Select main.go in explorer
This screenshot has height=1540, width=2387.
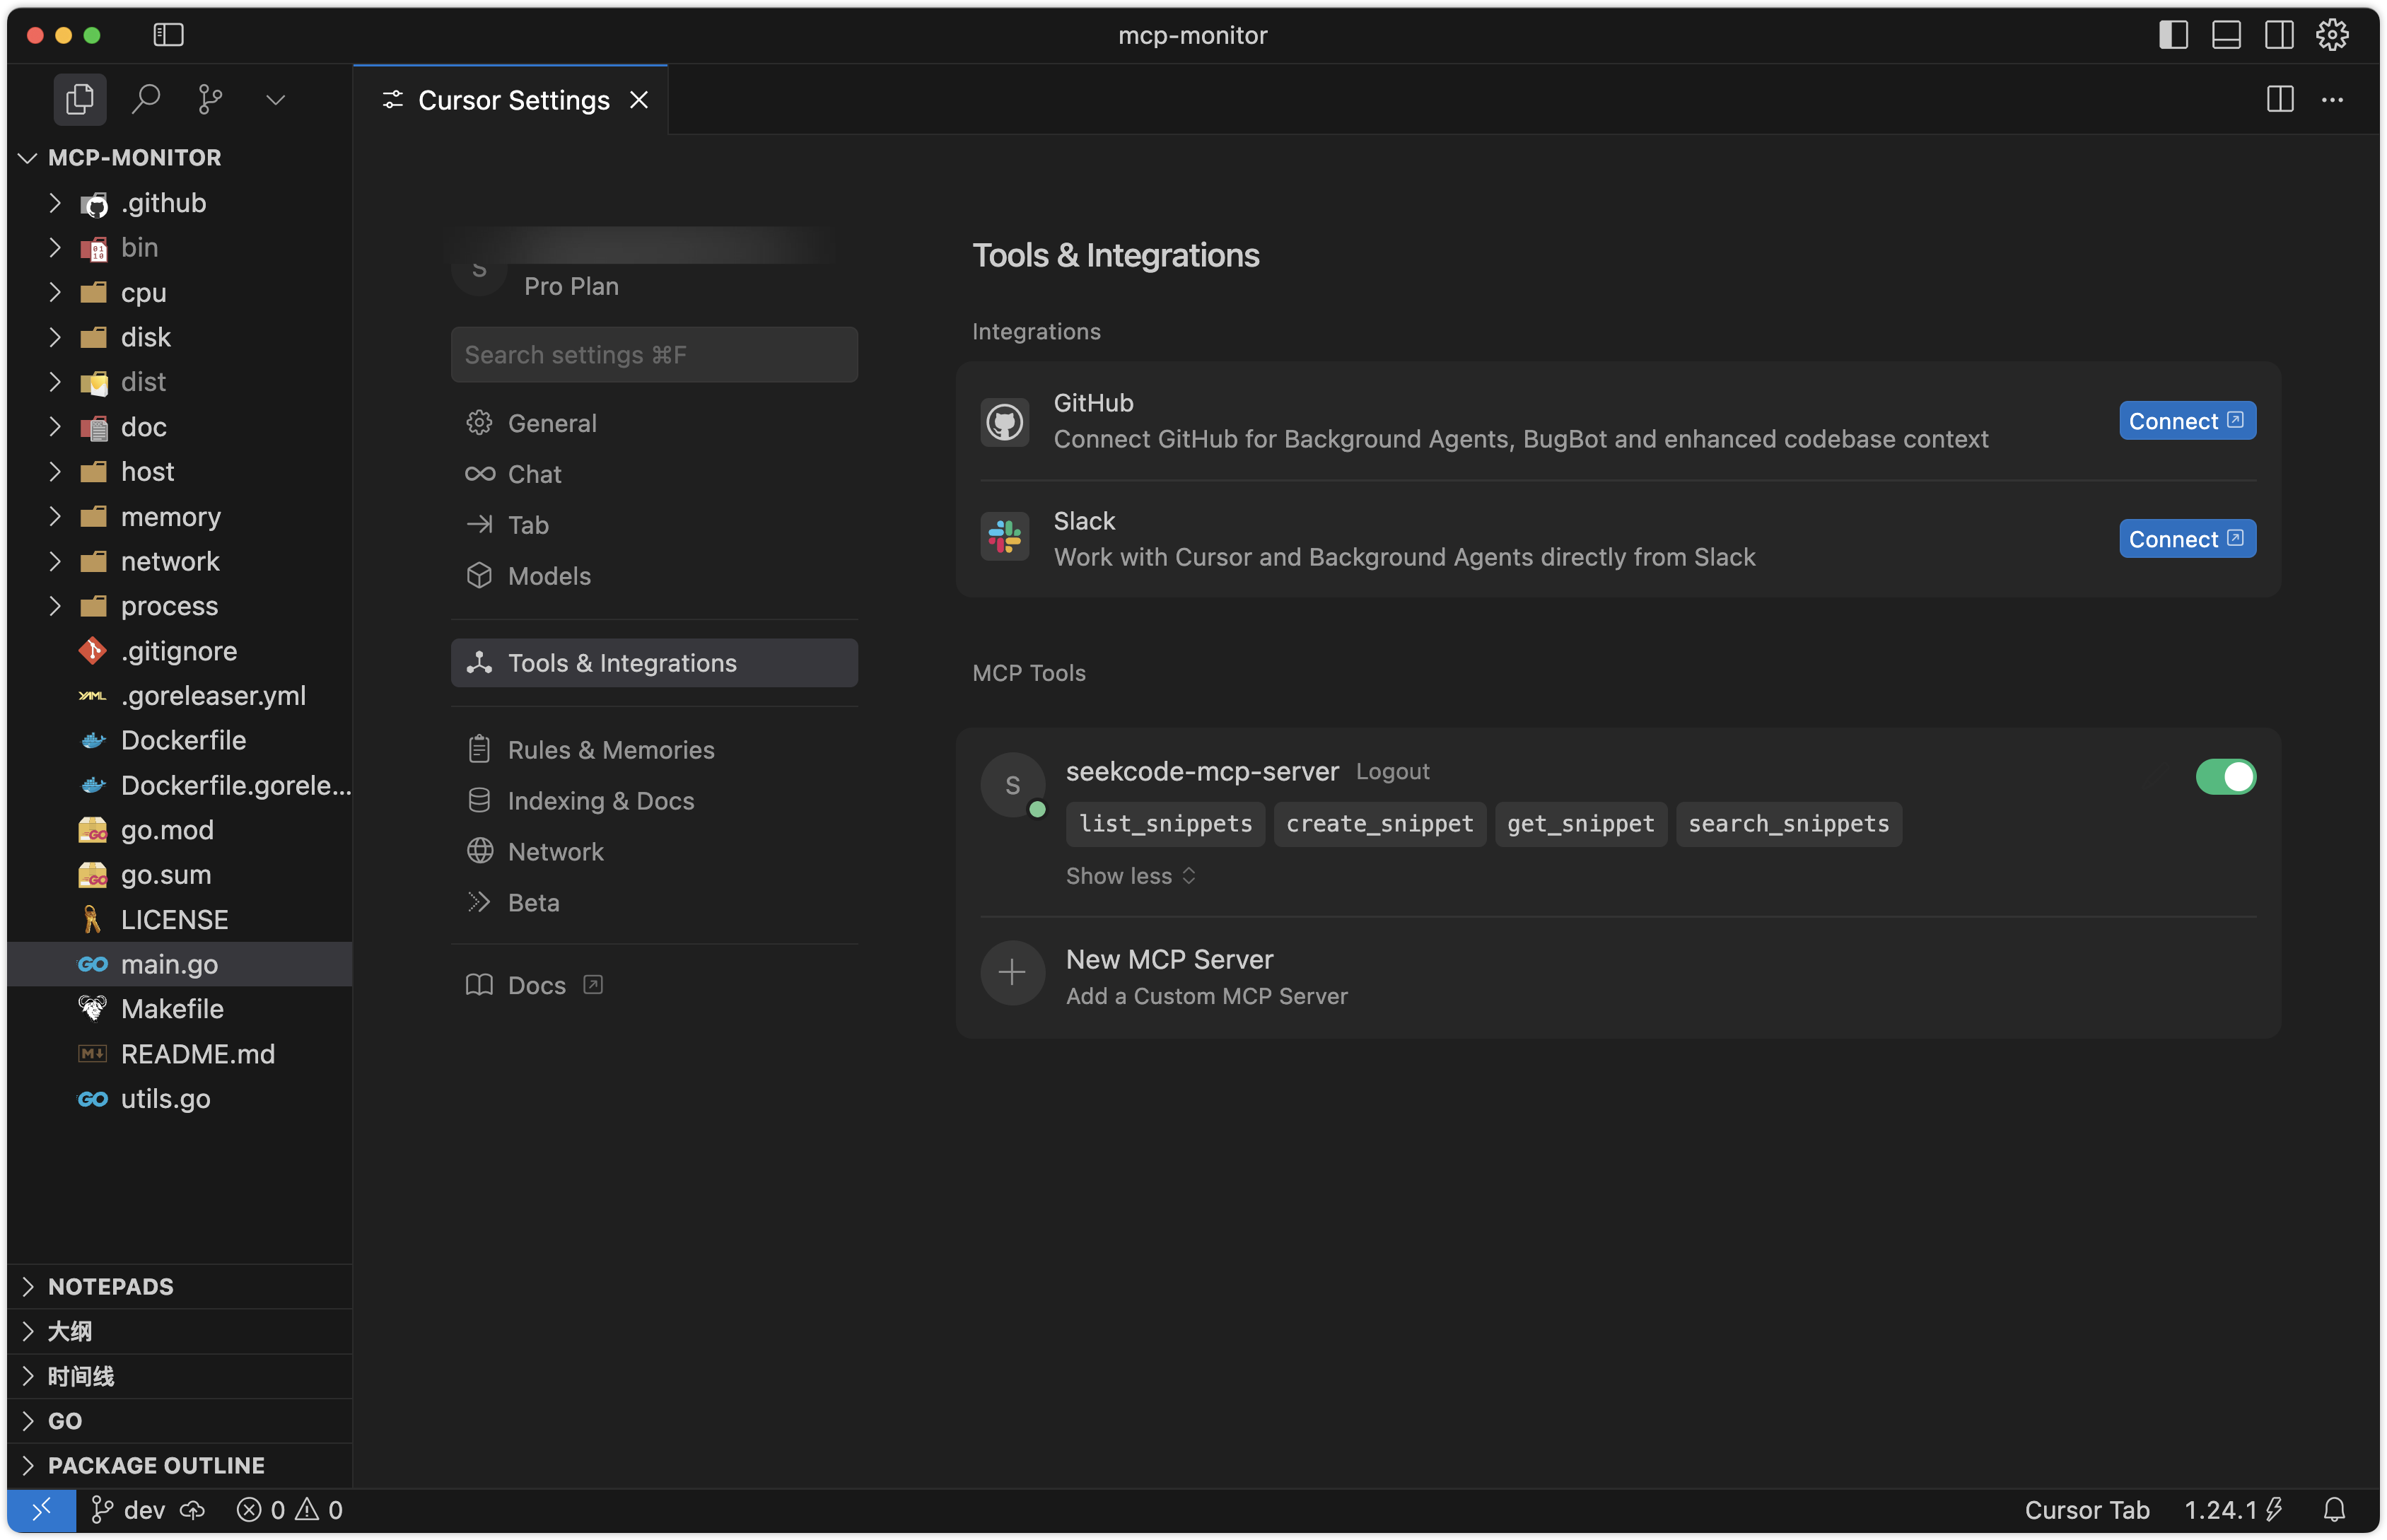click(180, 965)
